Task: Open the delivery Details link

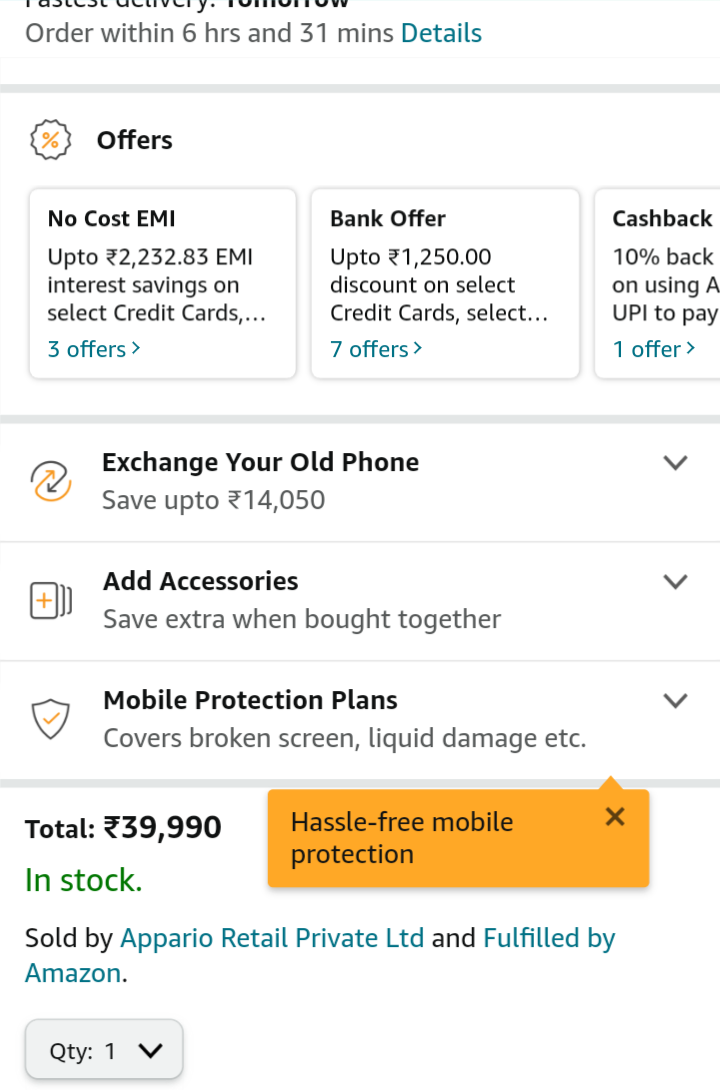Action: point(441,33)
